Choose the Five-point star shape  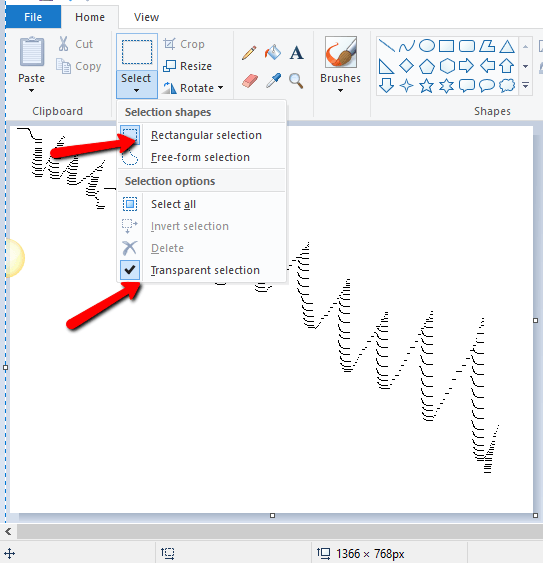(x=426, y=86)
